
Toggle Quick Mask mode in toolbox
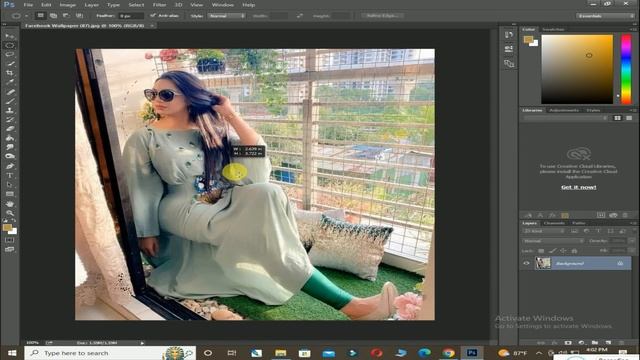tap(10, 240)
